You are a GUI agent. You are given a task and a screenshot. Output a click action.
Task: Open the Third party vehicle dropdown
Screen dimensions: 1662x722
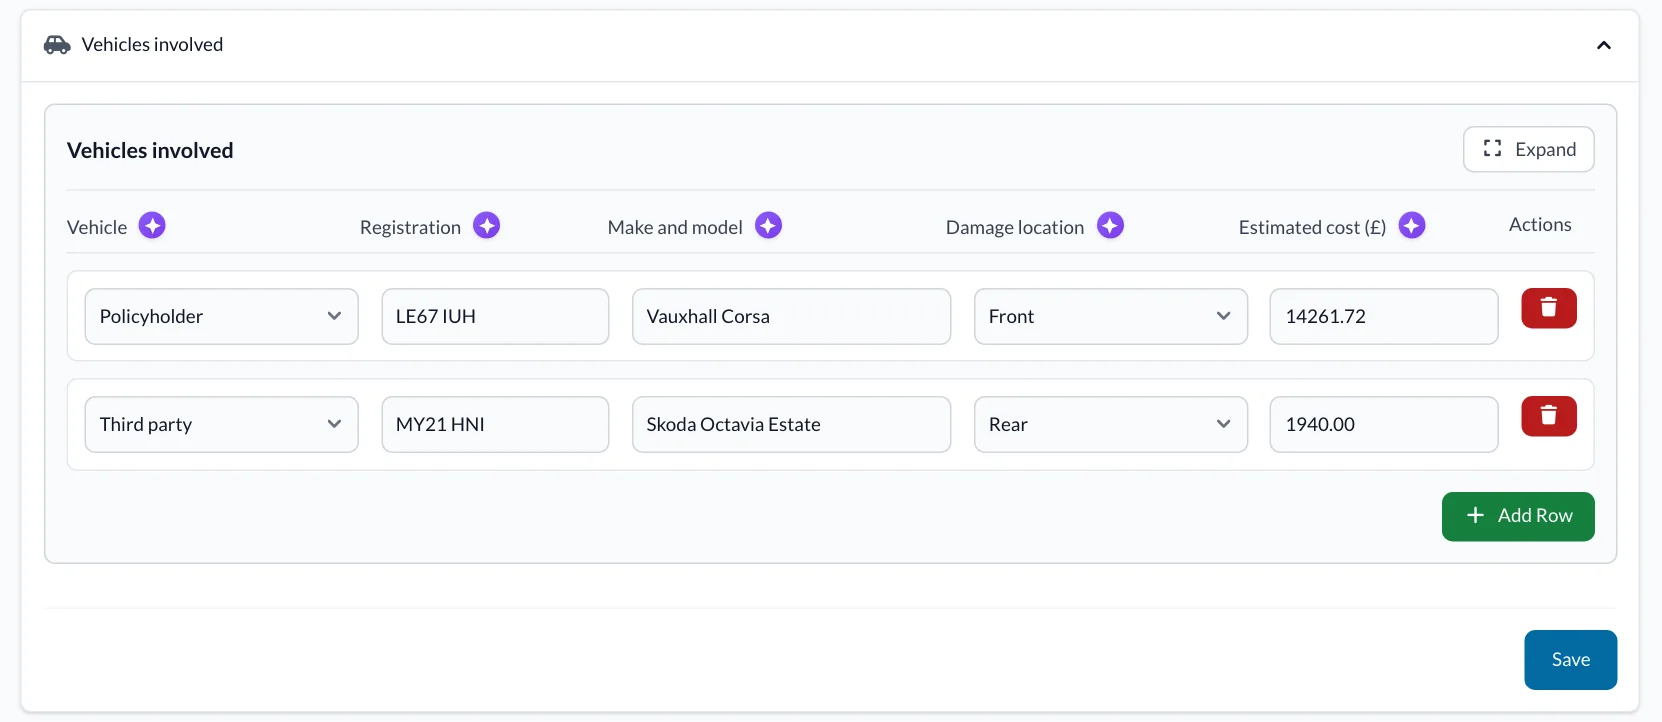click(222, 424)
